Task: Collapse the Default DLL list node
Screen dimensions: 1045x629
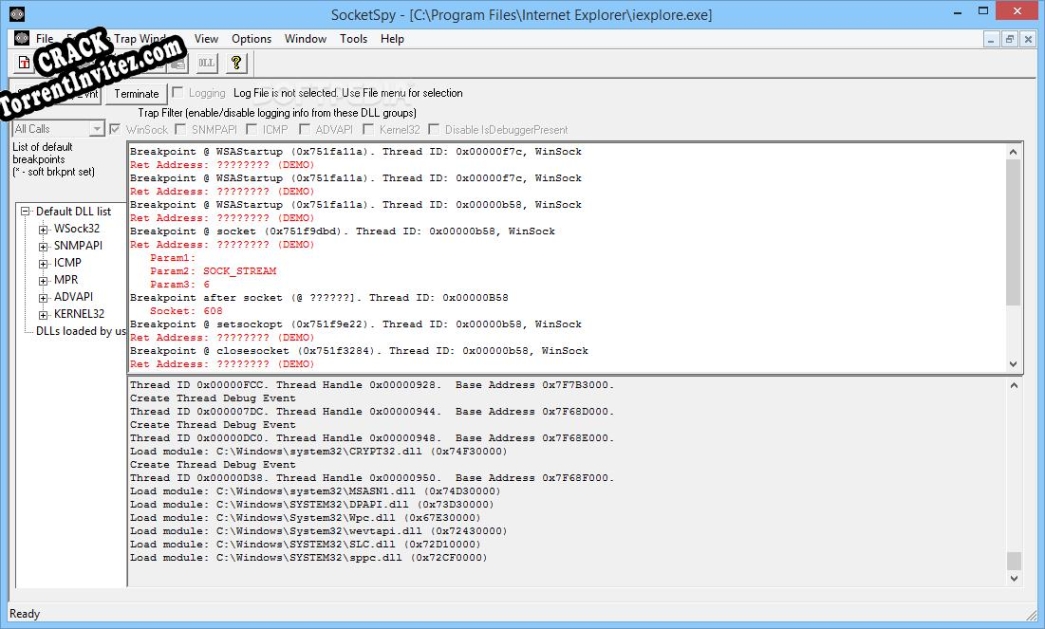Action: coord(26,212)
